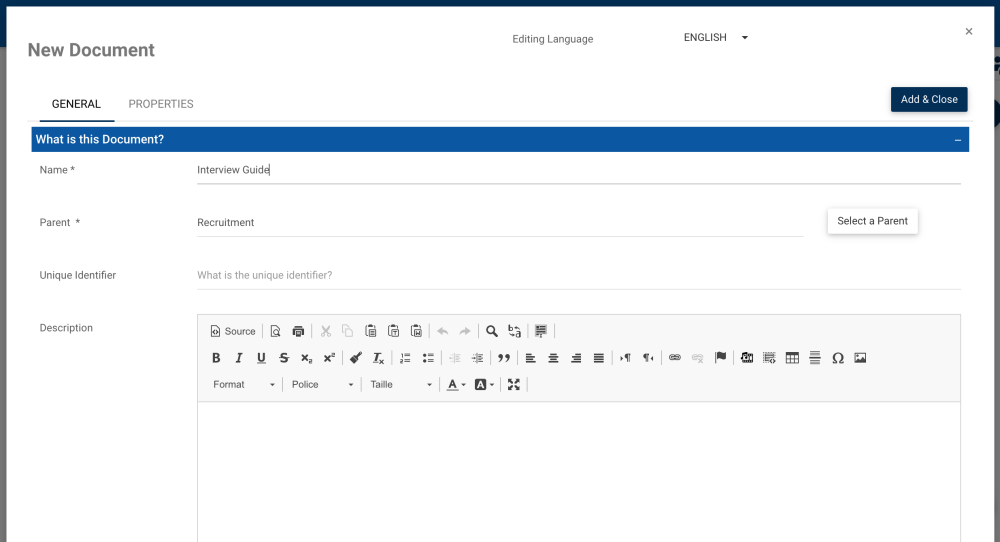Insert a bulleted list
Screen dimensions: 1000x542
[428, 358]
